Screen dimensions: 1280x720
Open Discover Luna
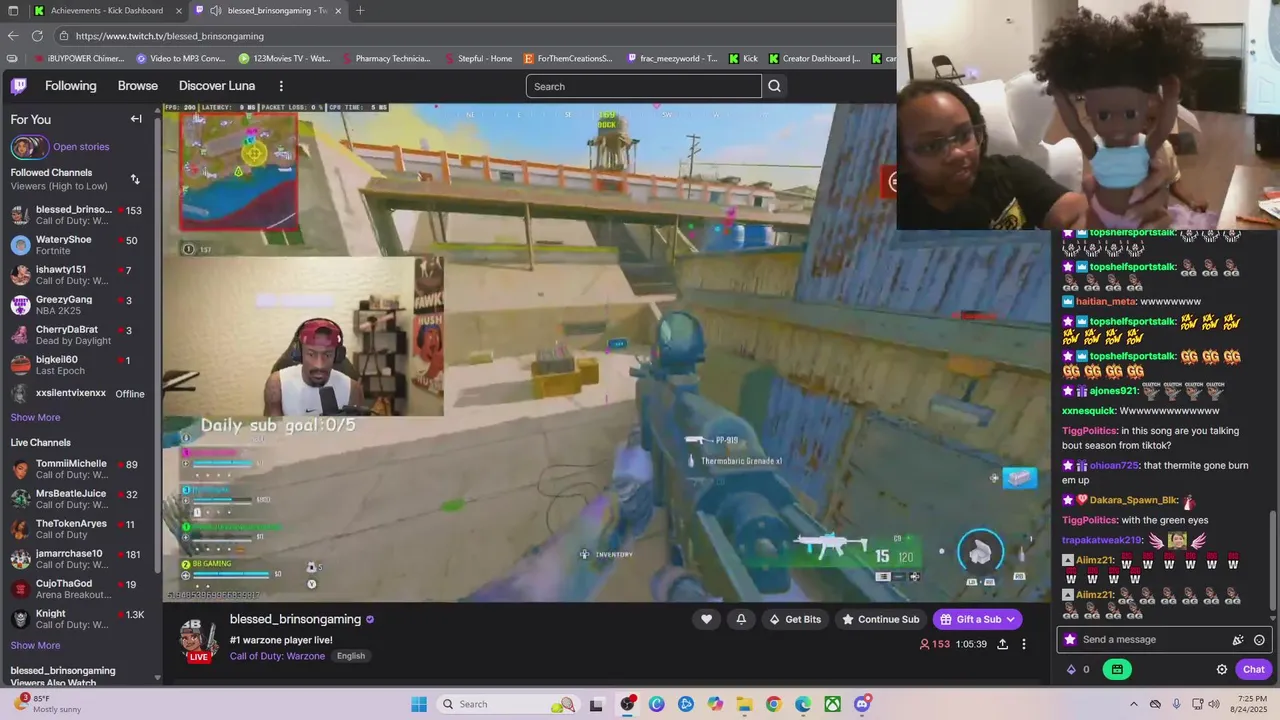coord(217,86)
